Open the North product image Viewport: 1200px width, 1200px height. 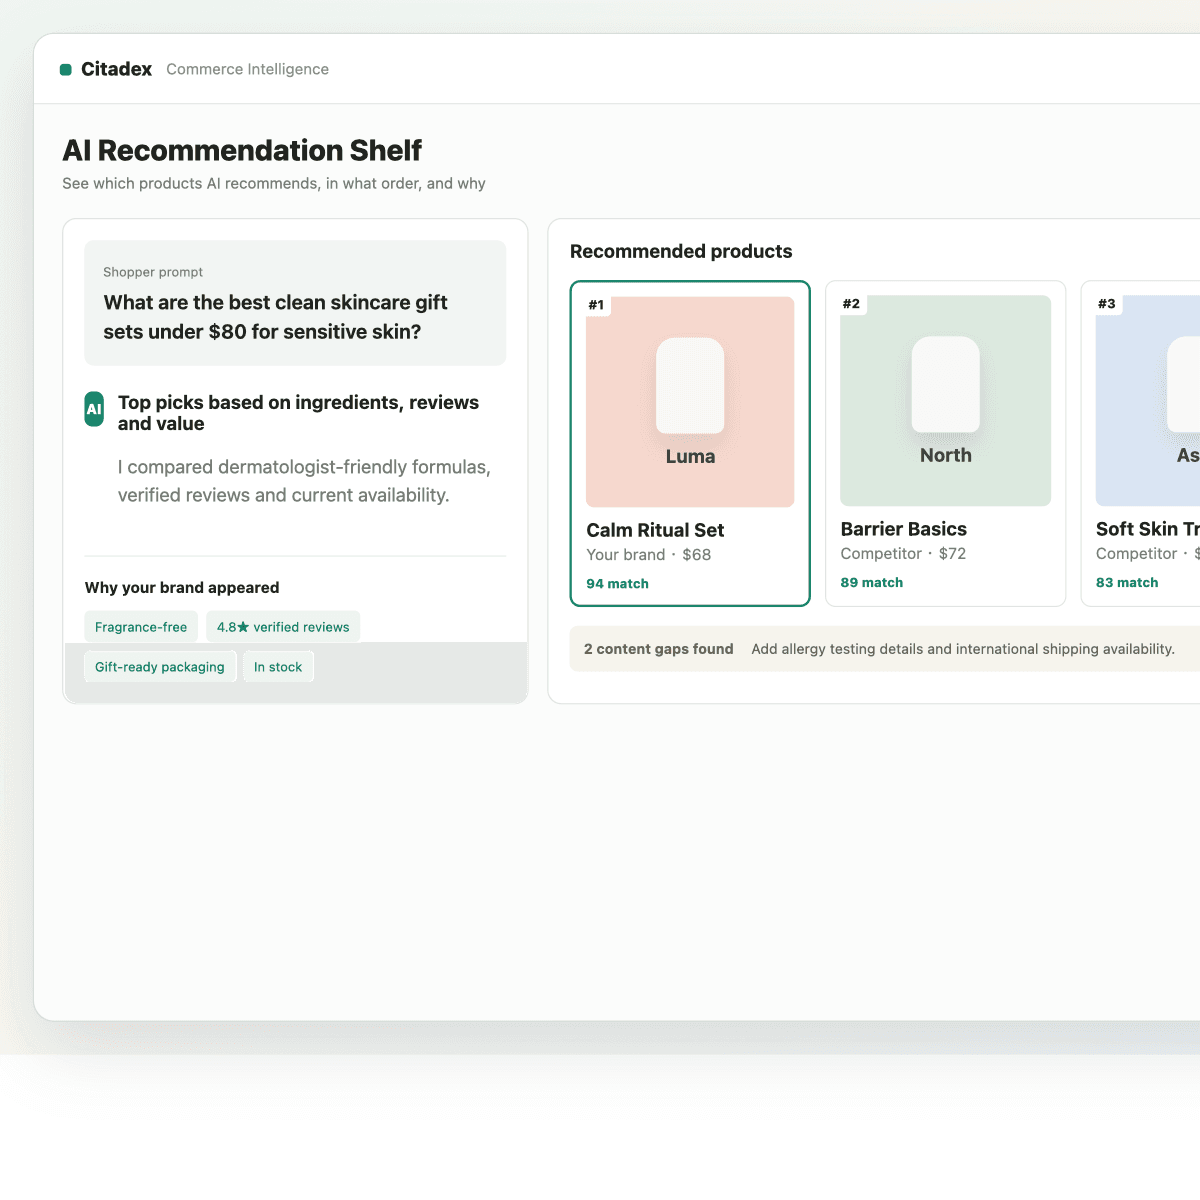click(946, 401)
